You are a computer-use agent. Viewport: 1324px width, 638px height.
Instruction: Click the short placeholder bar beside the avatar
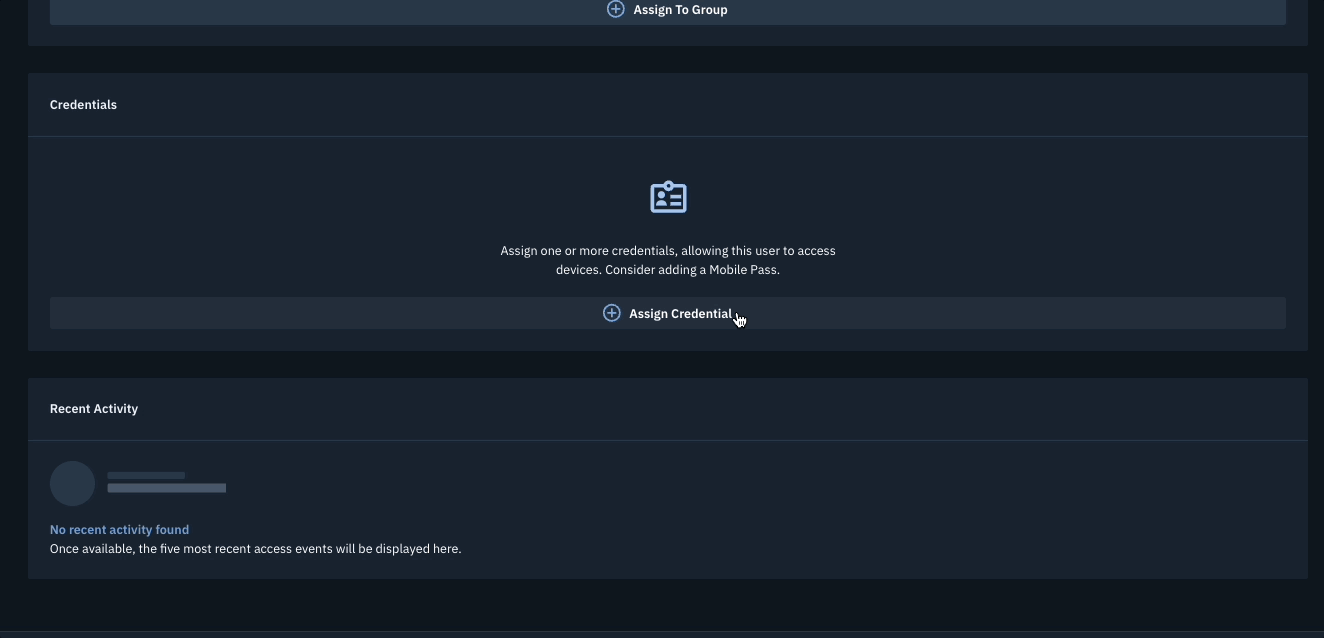tap(146, 476)
